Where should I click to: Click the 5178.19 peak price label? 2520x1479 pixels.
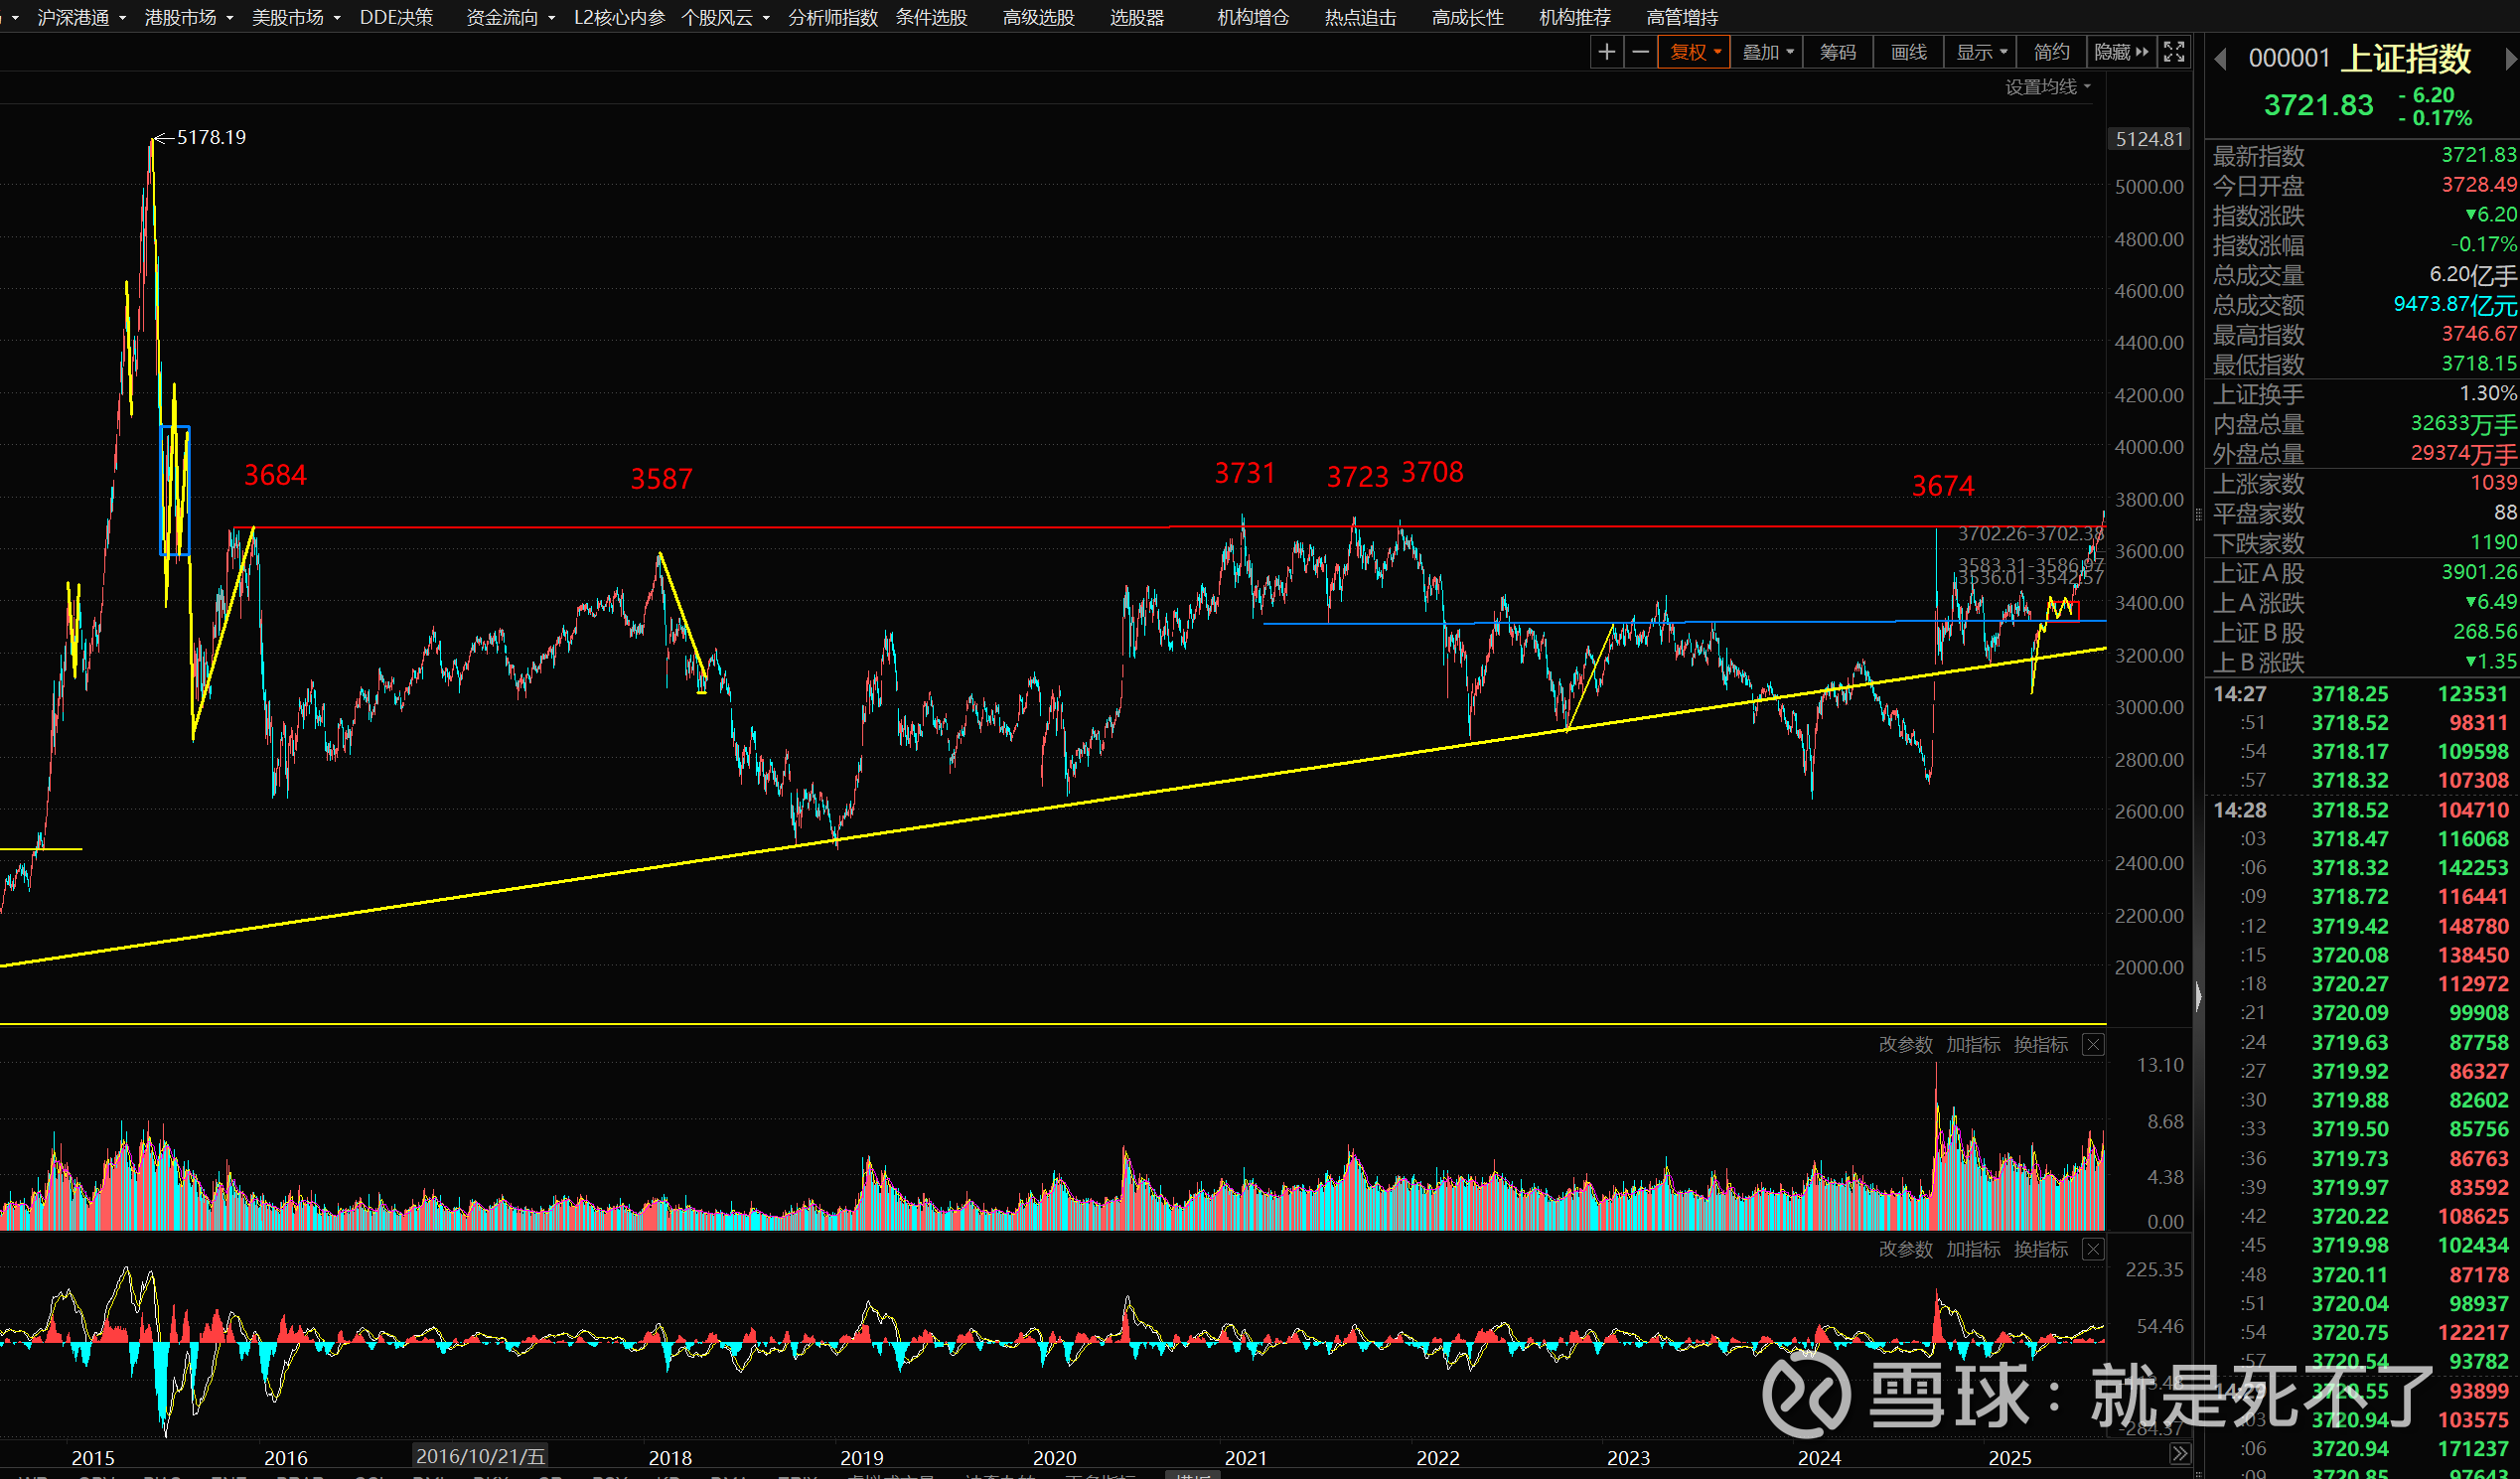click(211, 137)
